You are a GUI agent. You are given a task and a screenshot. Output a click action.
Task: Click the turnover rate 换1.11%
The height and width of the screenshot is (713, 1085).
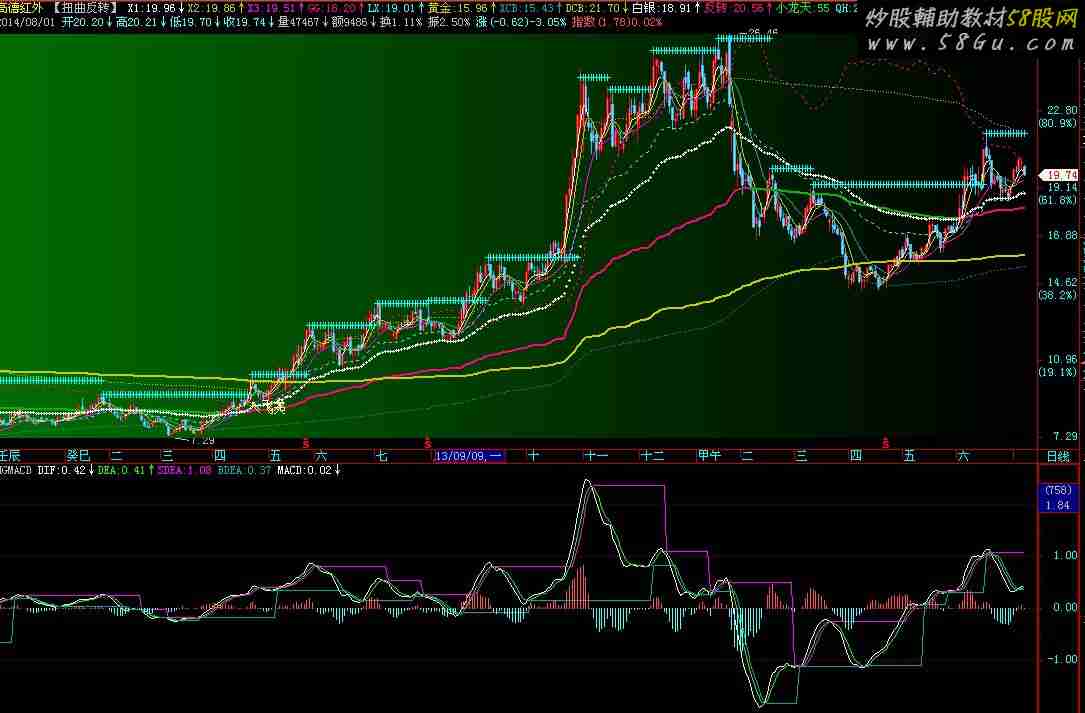[x=401, y=22]
